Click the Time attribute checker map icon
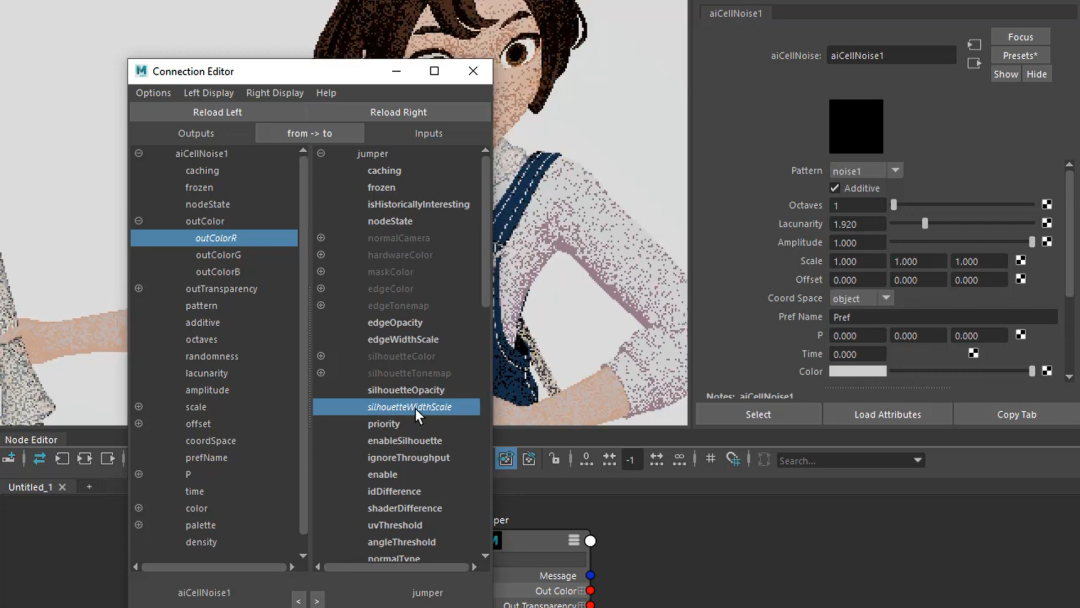 coord(973,354)
